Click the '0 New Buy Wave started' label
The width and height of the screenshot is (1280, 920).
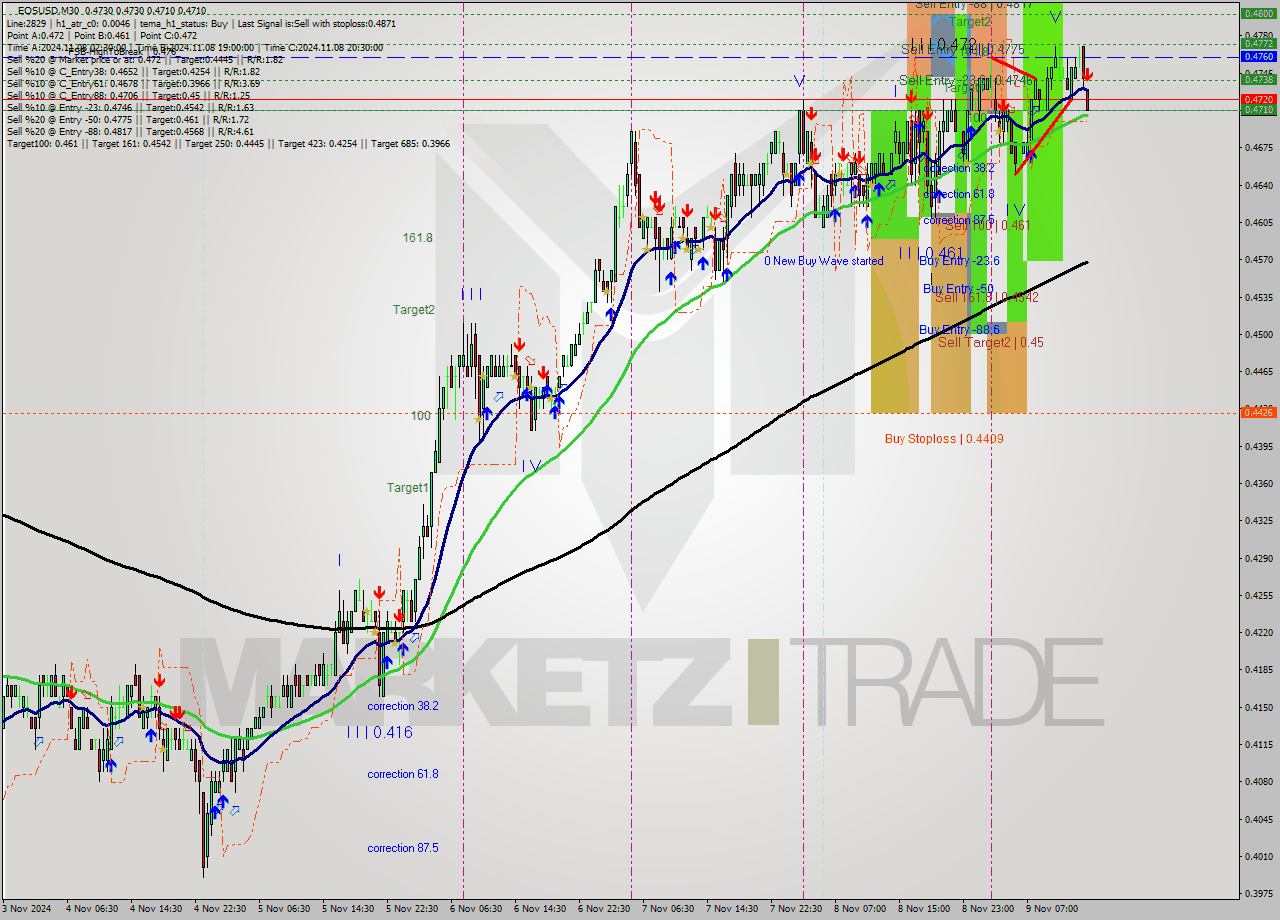824,261
